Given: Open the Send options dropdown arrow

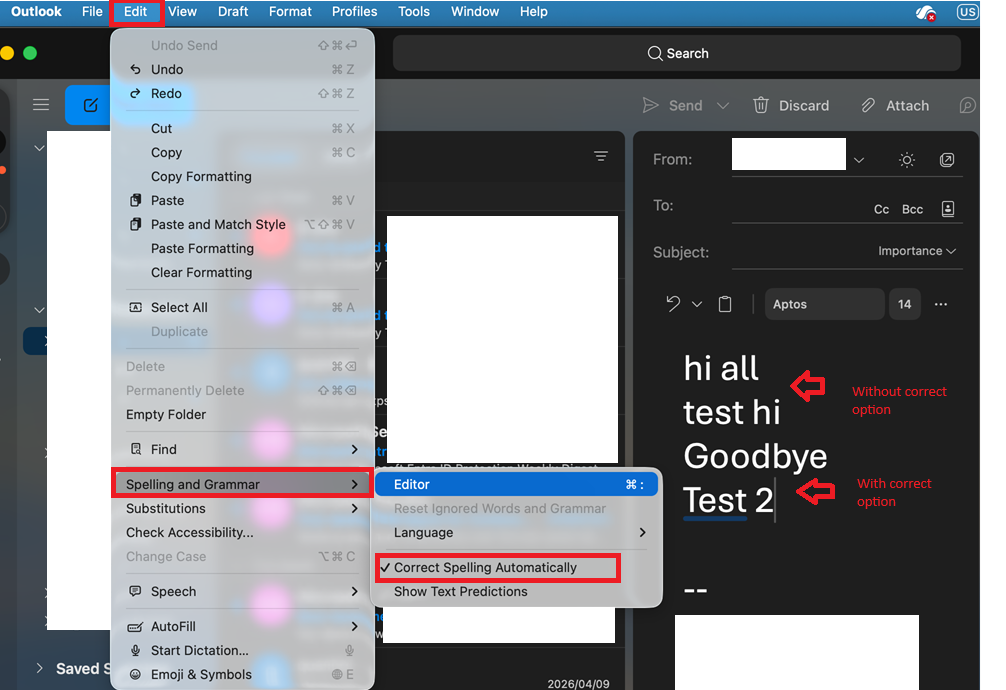Looking at the screenshot, I should click(722, 105).
